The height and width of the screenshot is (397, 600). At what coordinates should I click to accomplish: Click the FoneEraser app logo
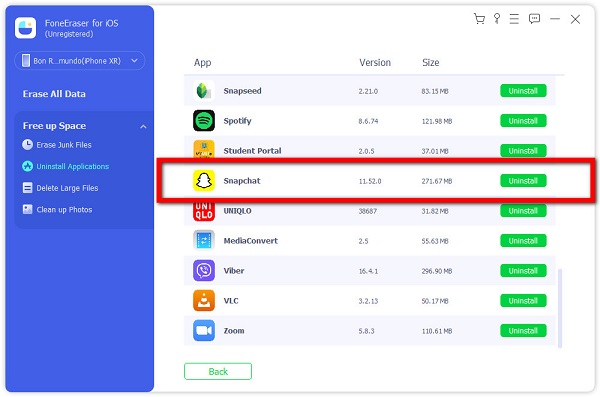[x=25, y=28]
